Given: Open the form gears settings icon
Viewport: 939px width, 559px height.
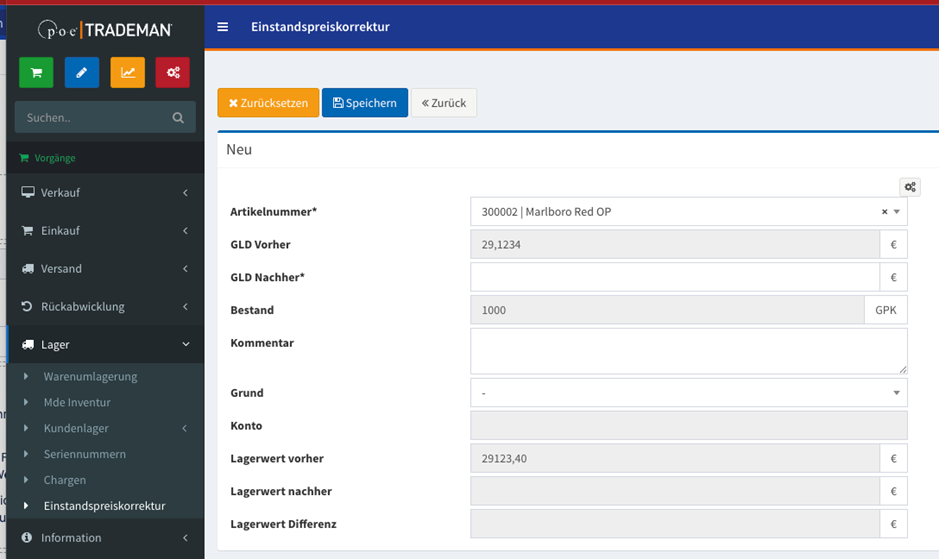Looking at the screenshot, I should [x=910, y=187].
